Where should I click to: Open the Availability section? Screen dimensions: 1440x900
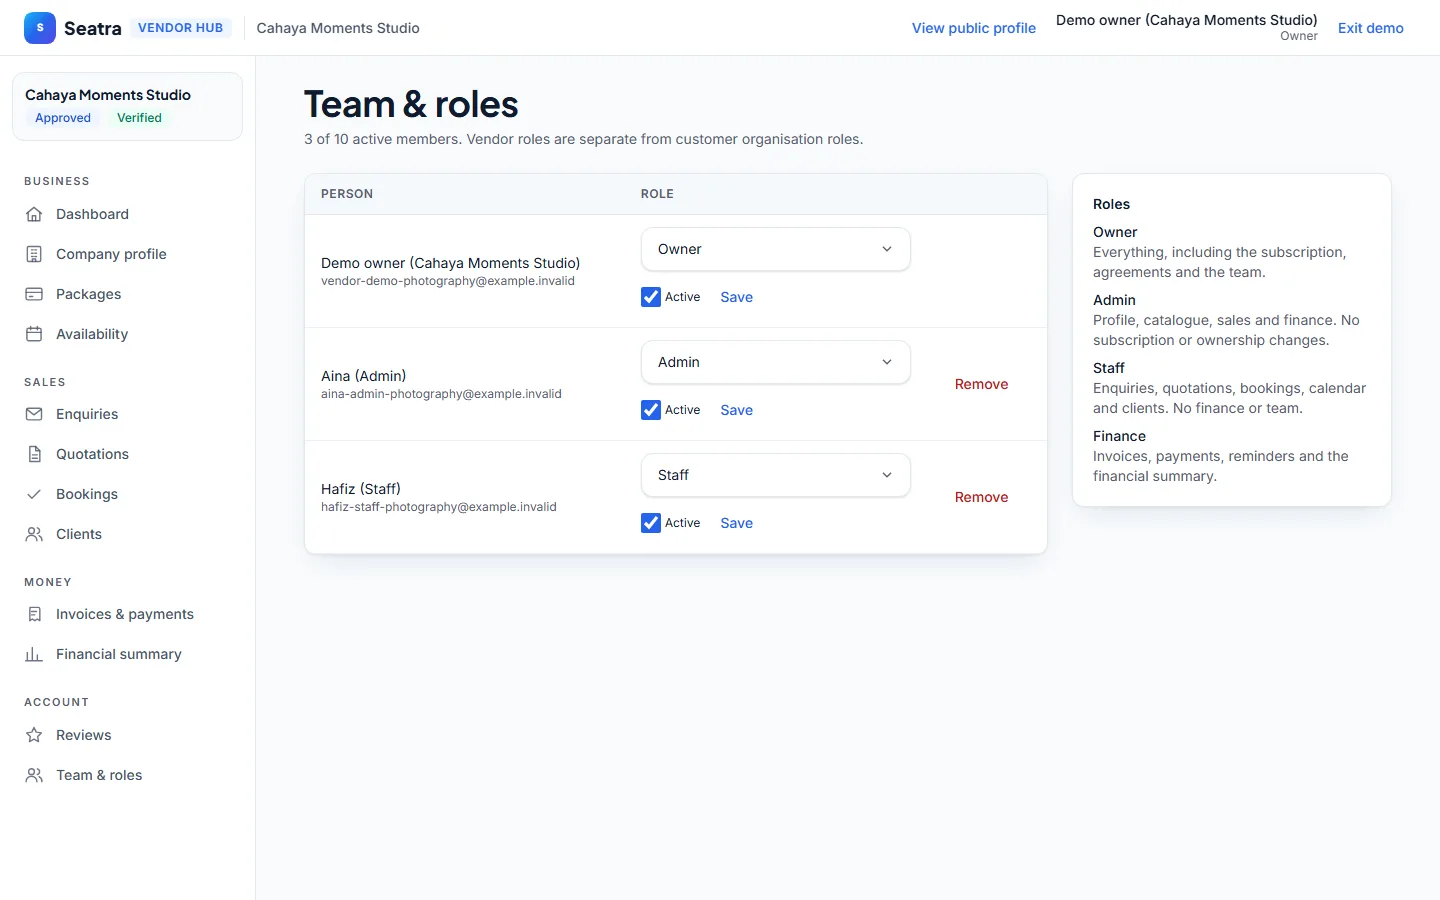pos(127,334)
